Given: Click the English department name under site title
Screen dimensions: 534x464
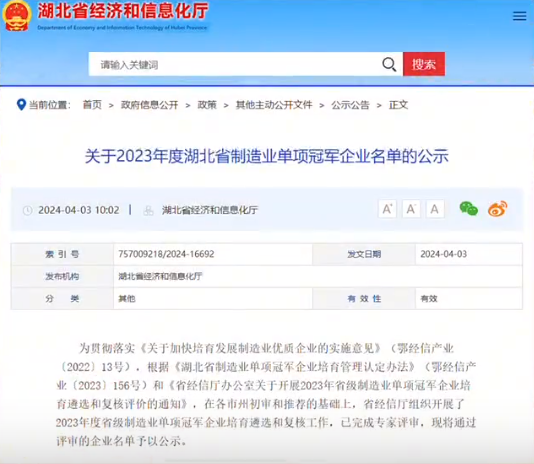Looking at the screenshot, I should (122, 28).
